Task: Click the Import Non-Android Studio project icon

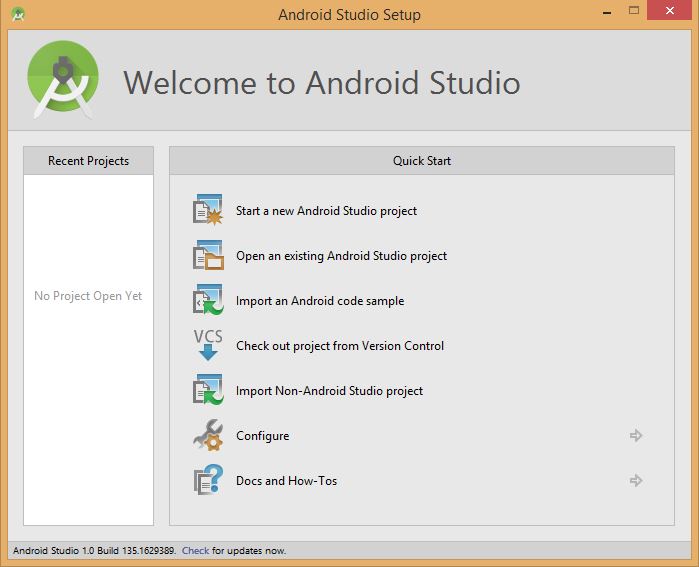Action: [208, 390]
